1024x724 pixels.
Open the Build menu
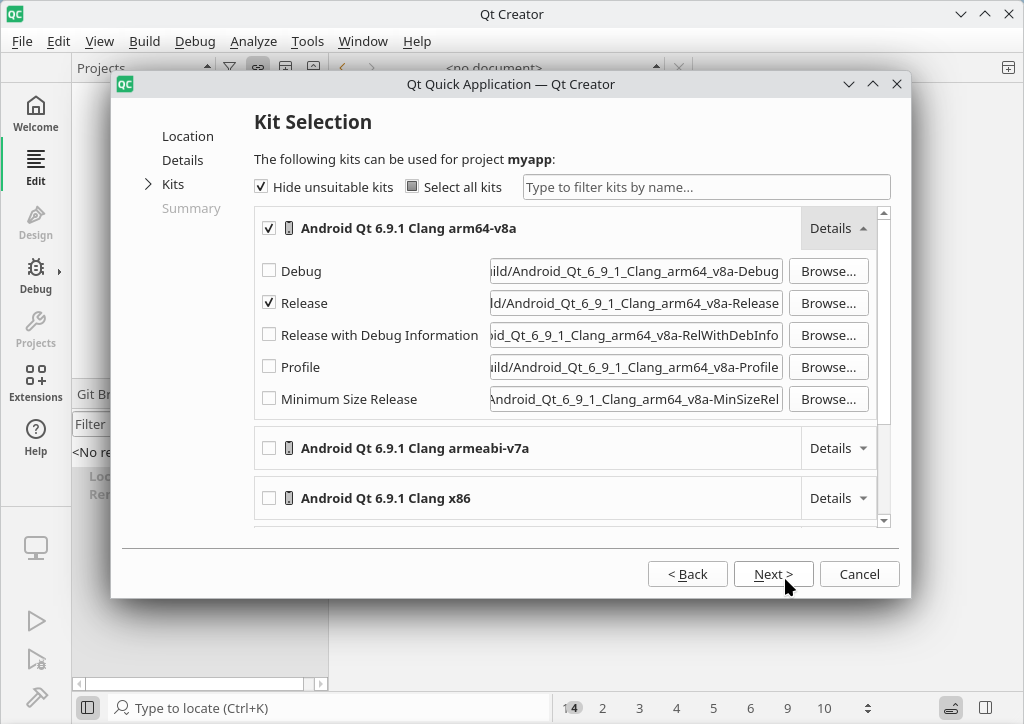(x=144, y=41)
